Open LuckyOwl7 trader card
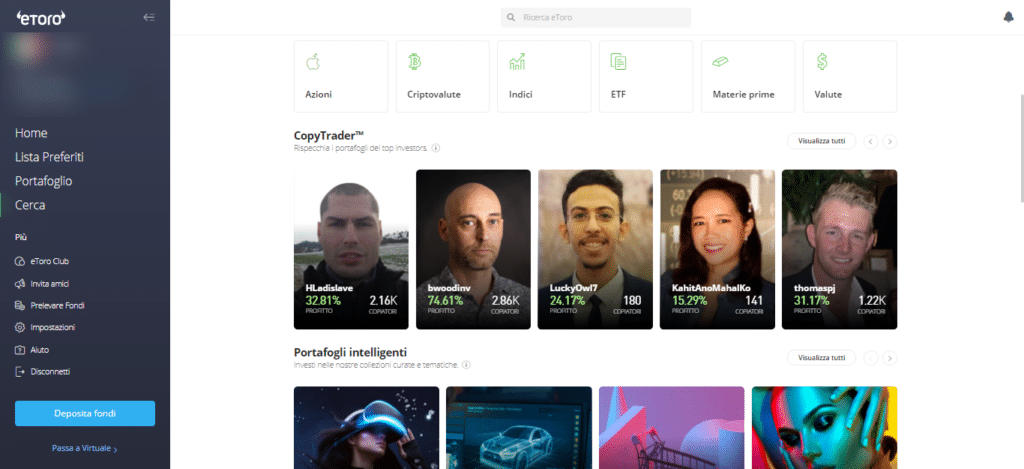 (595, 250)
